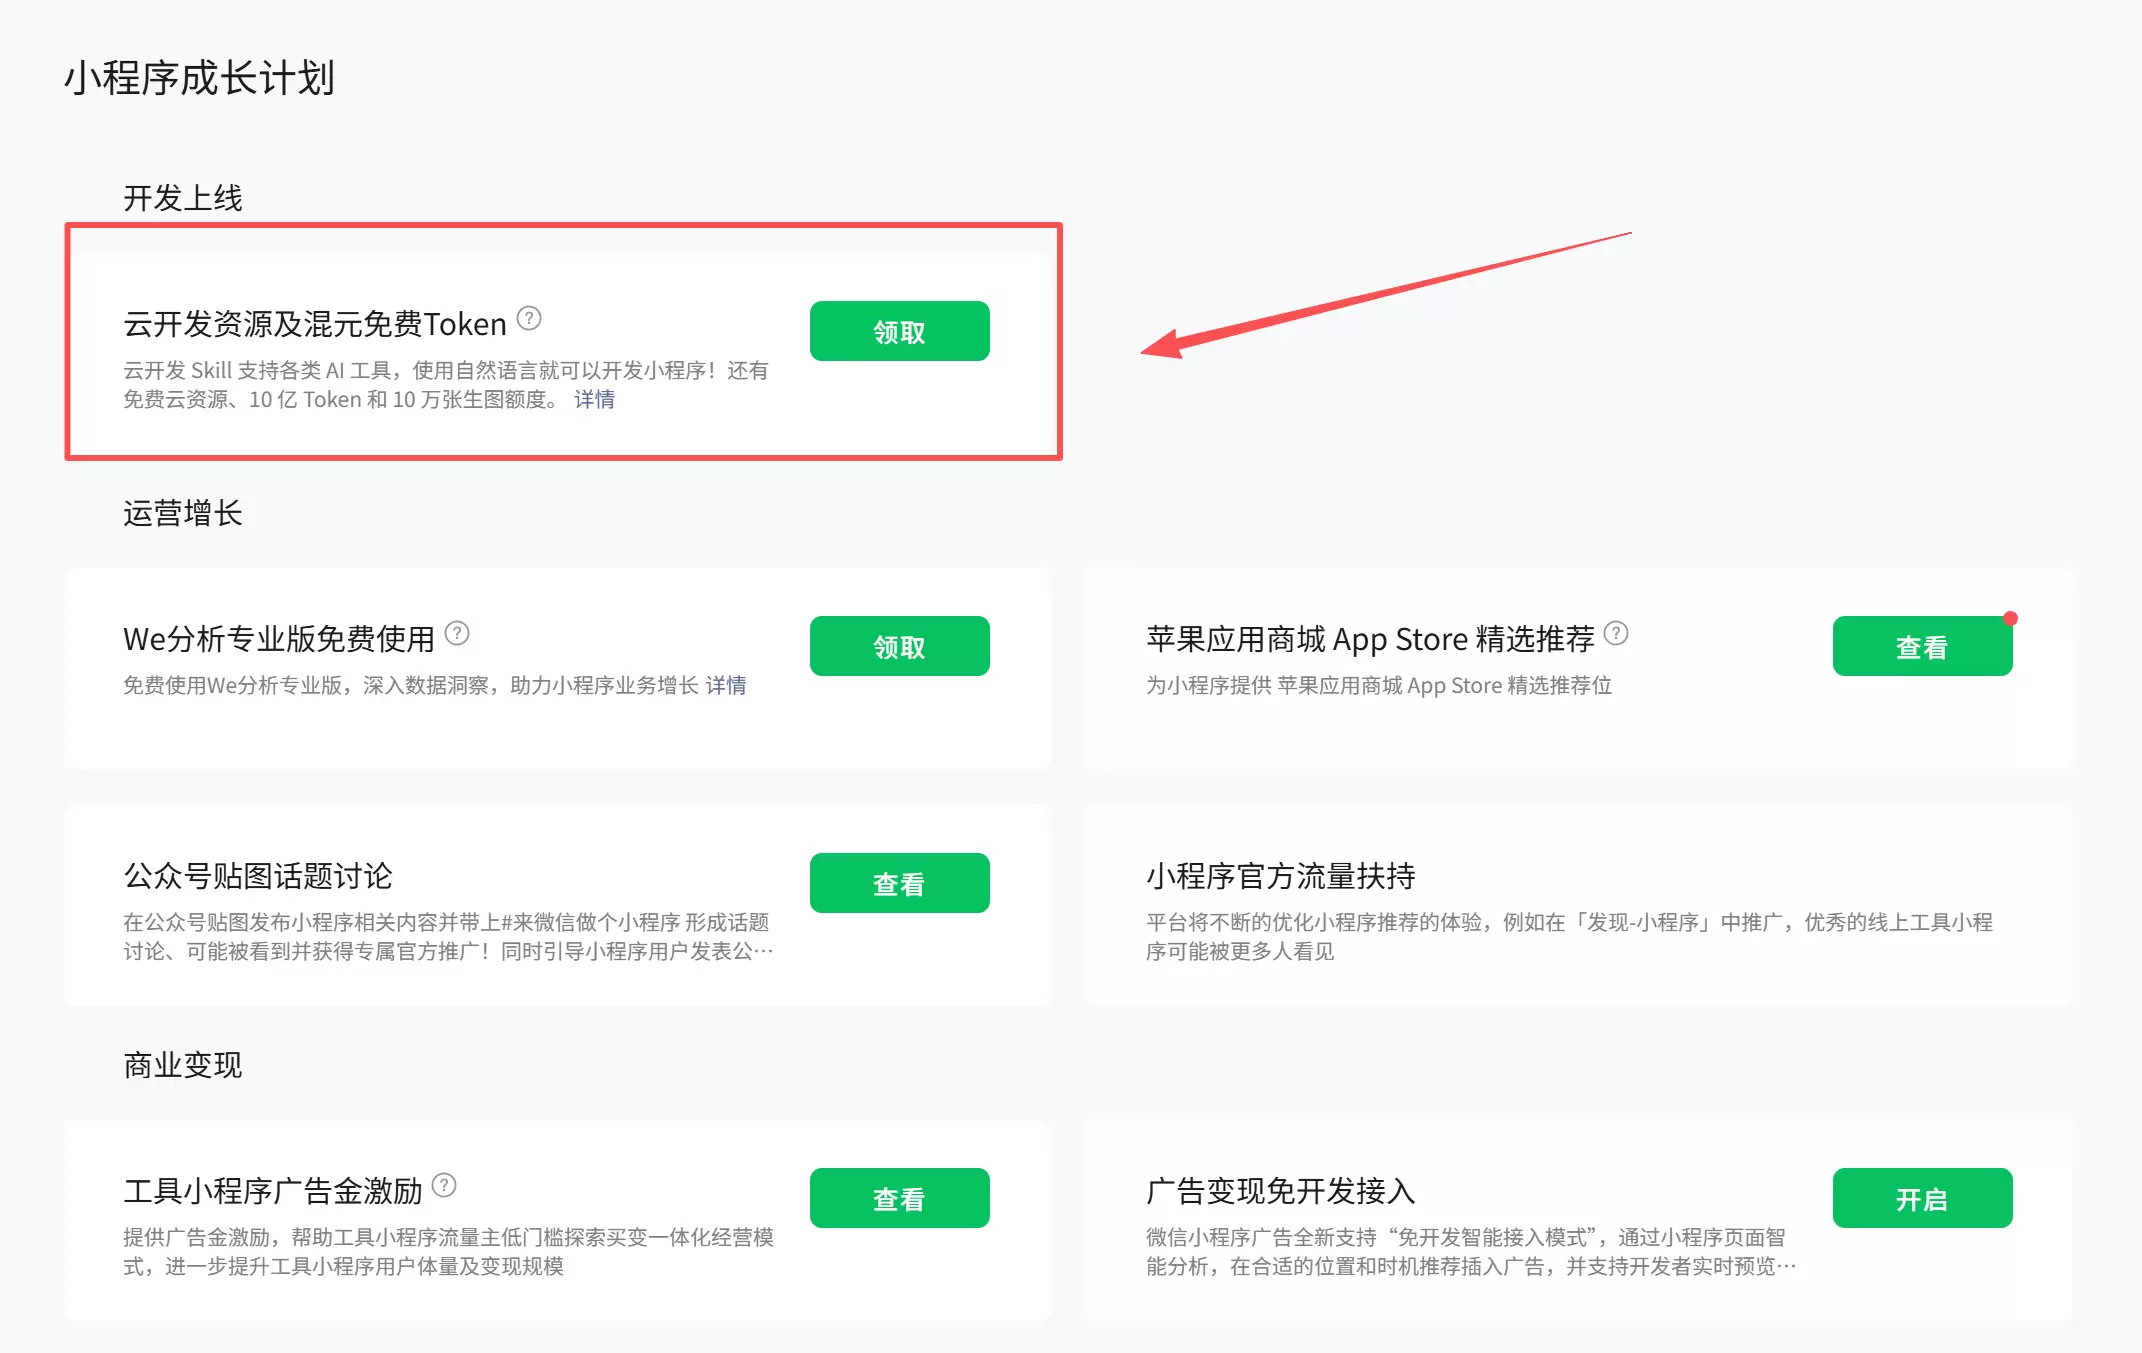Open help icon beside App Store 精选推荐
This screenshot has width=2142, height=1353.
(x=1616, y=634)
